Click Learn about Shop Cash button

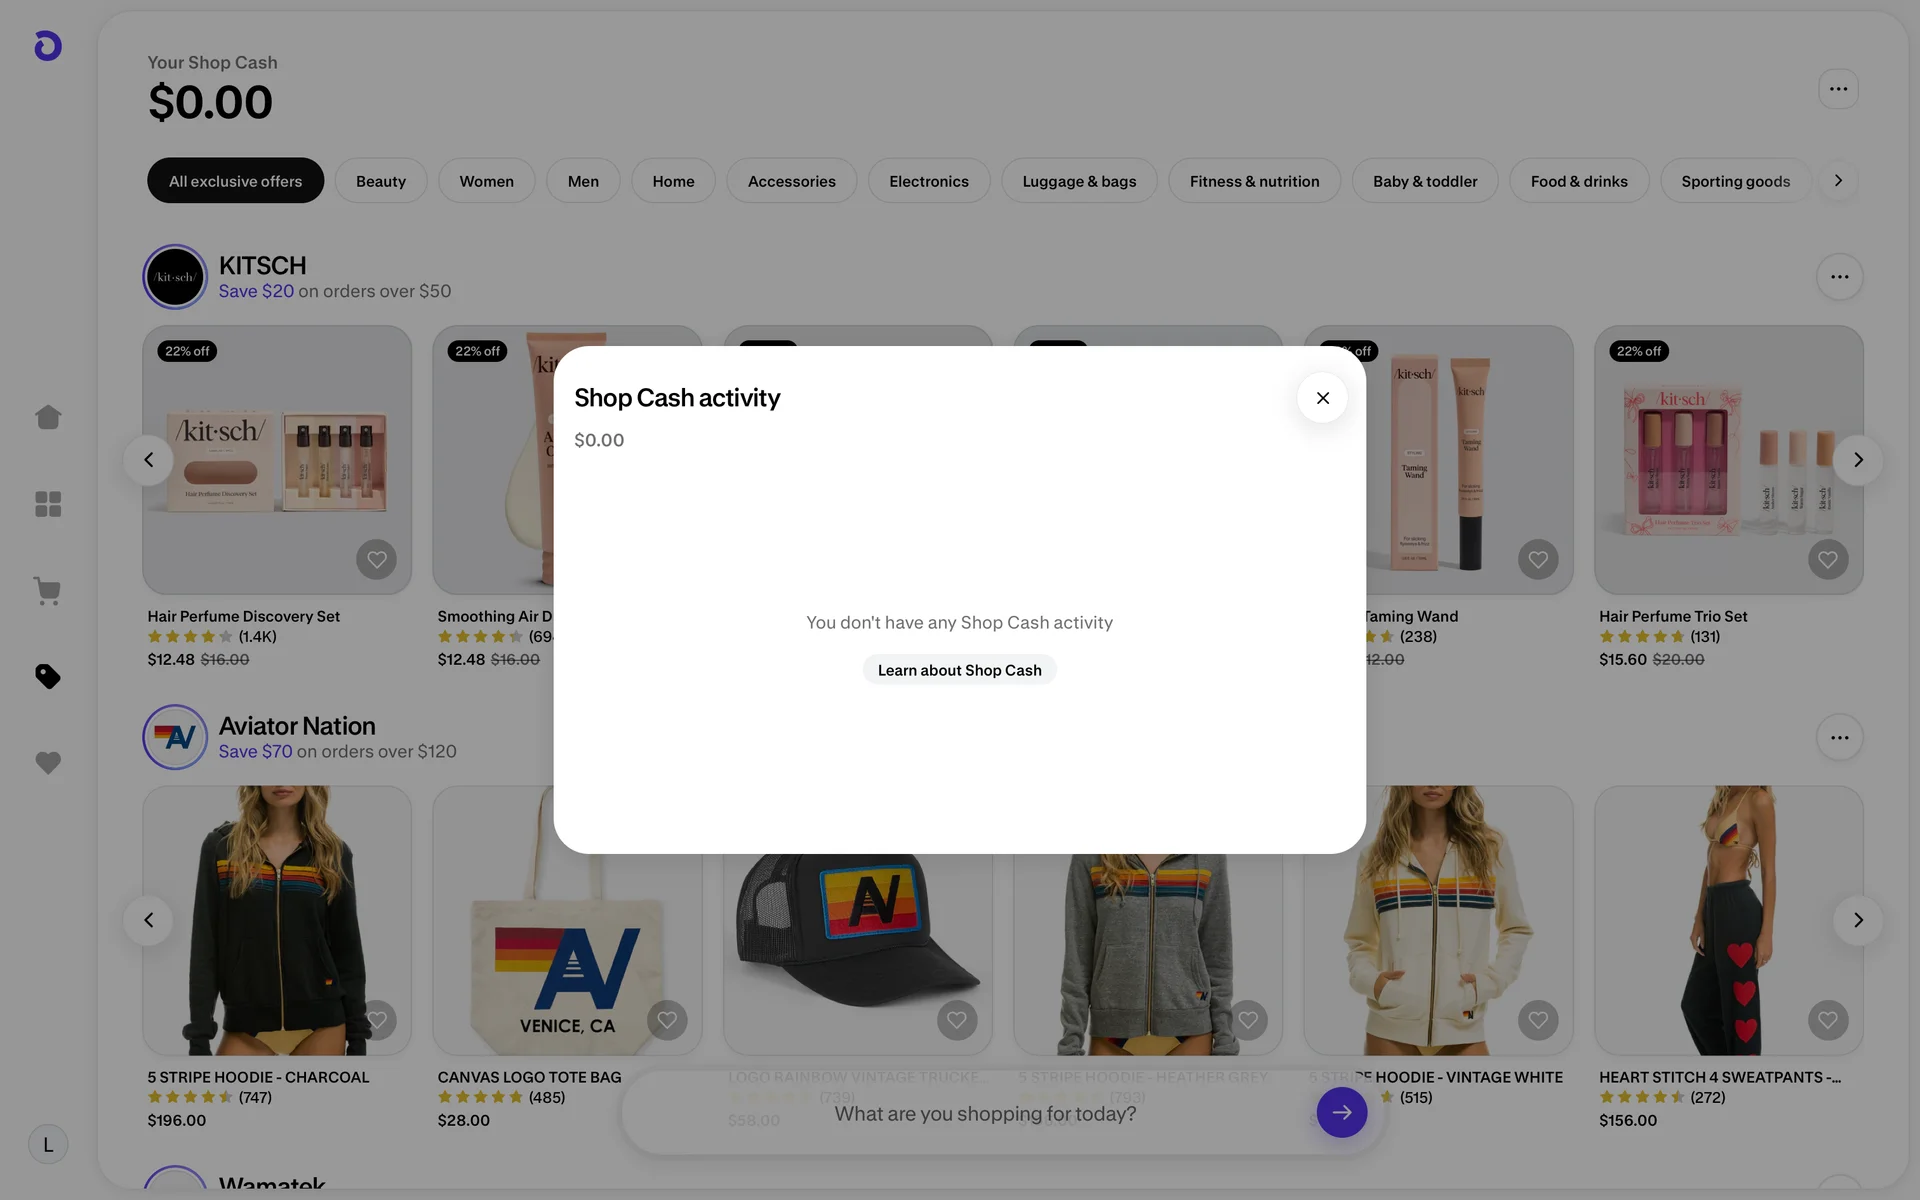959,670
